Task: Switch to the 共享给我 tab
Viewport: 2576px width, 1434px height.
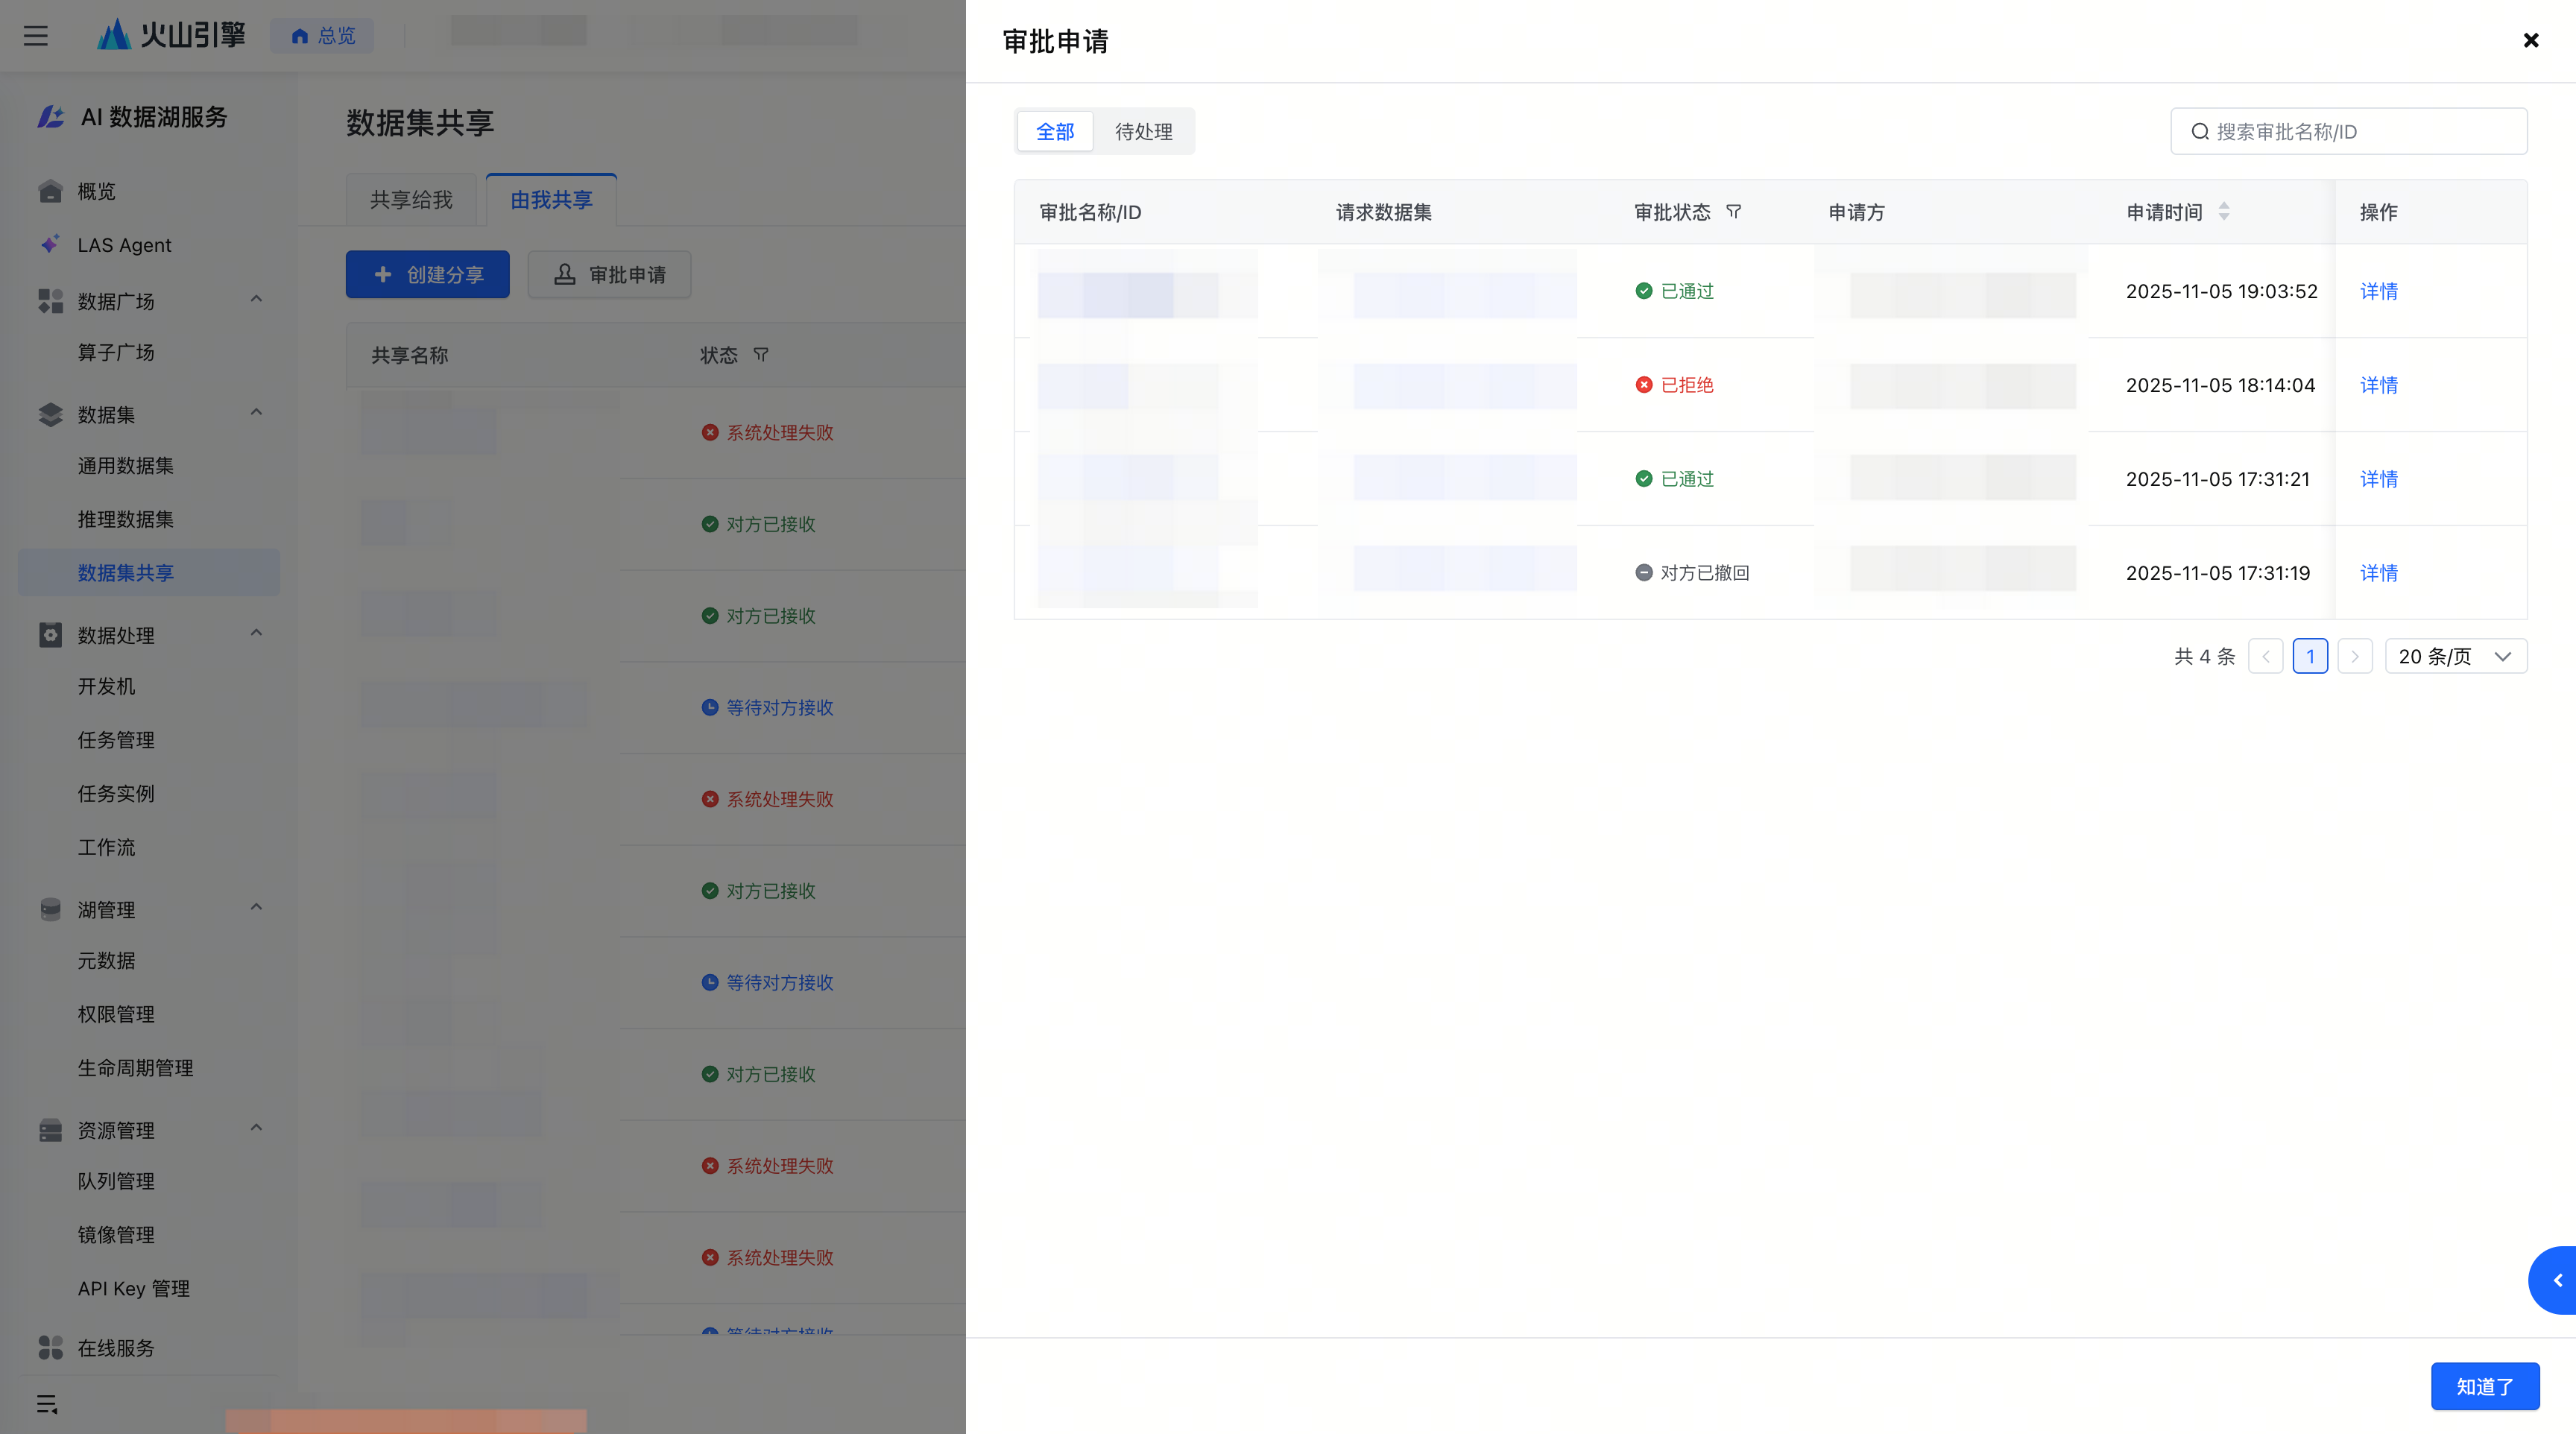Action: coord(411,200)
